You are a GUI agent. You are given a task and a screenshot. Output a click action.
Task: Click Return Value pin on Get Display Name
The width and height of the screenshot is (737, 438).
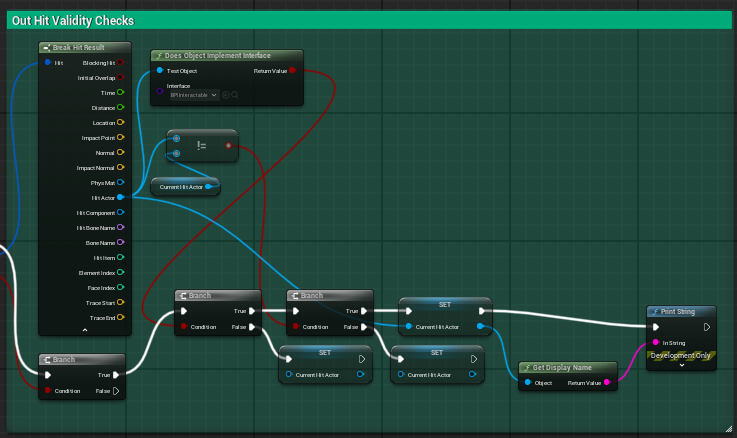pyautogui.click(x=607, y=383)
